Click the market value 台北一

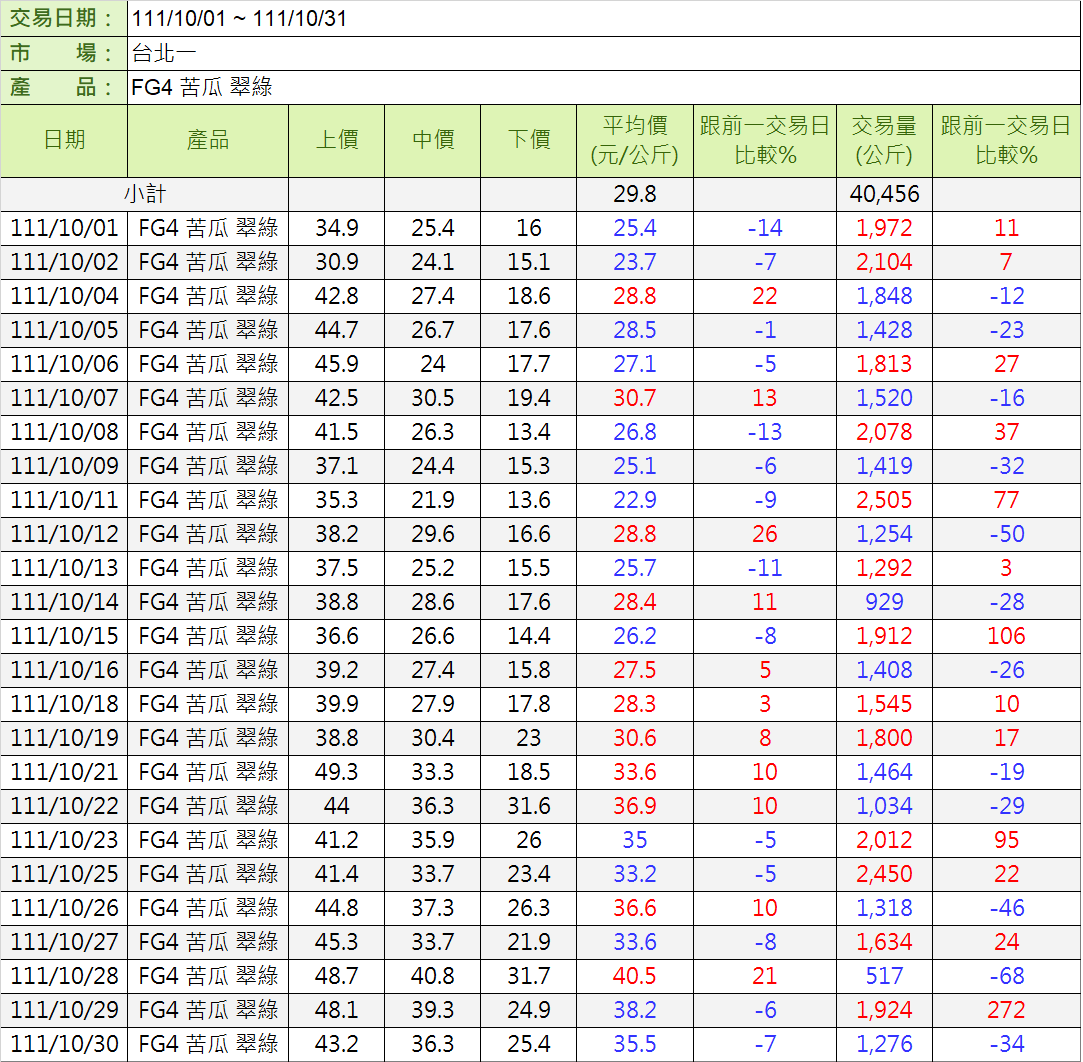[164, 53]
